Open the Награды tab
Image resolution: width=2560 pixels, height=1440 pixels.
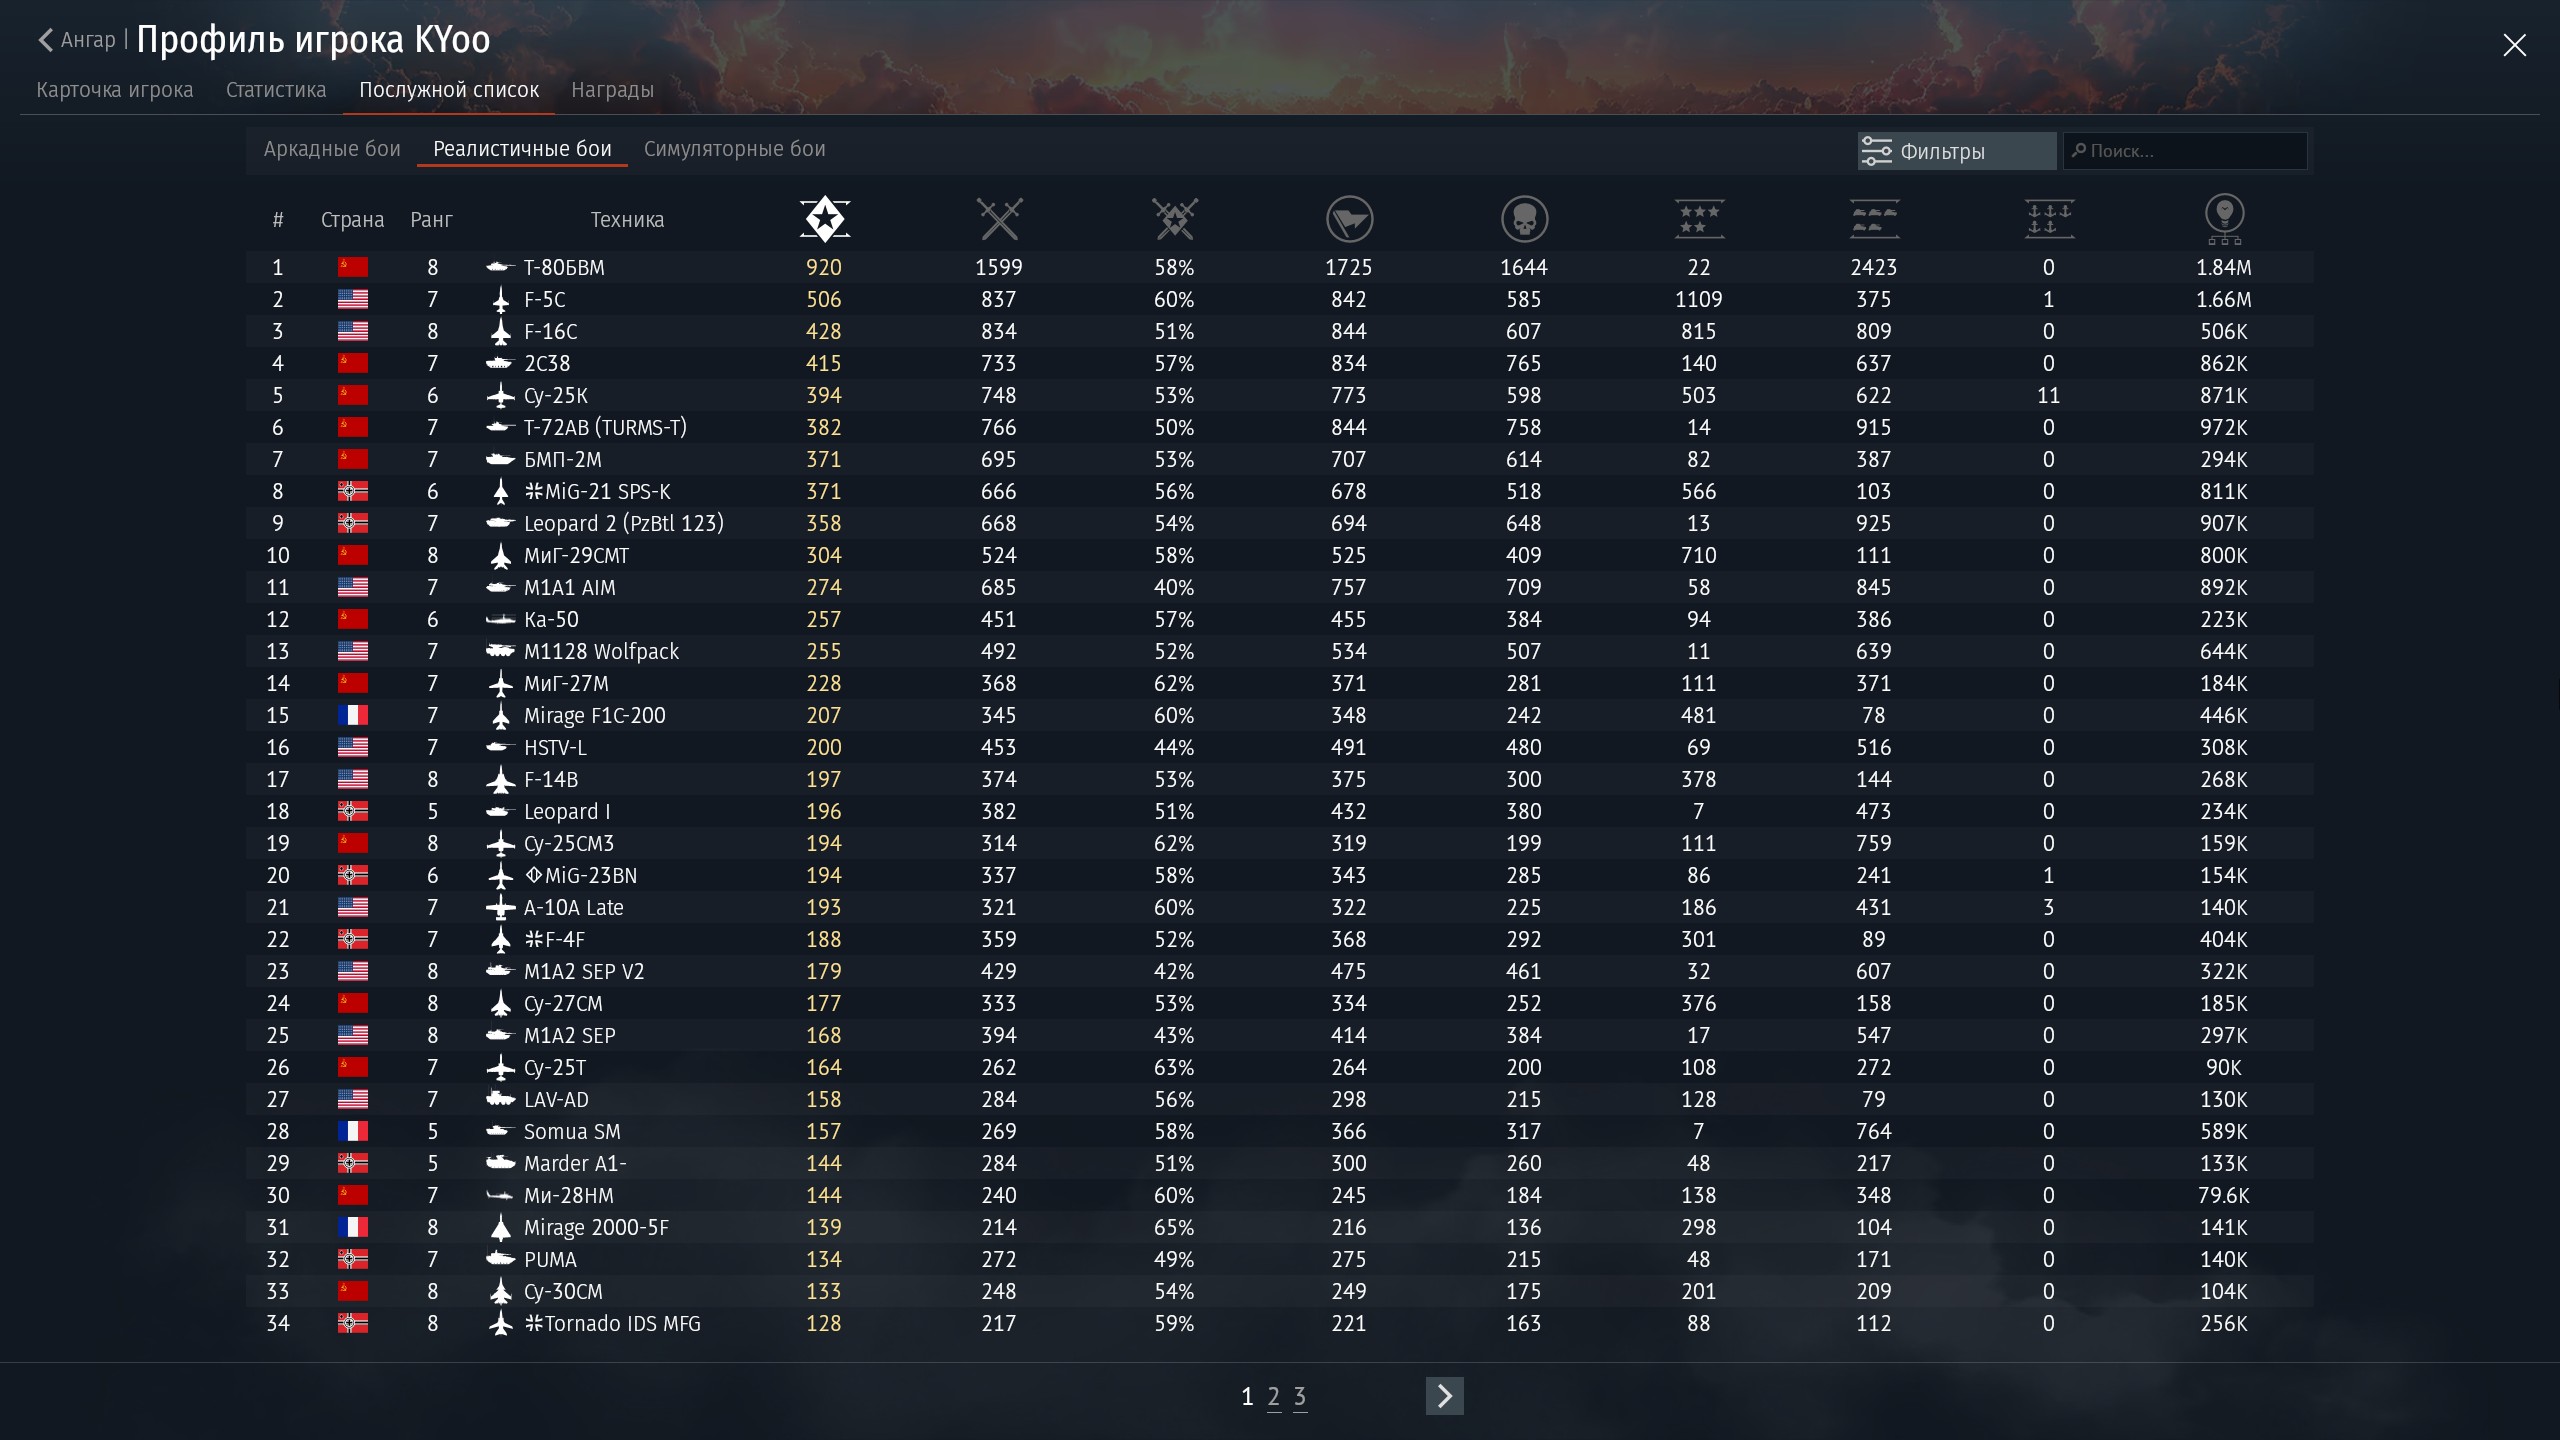point(612,90)
